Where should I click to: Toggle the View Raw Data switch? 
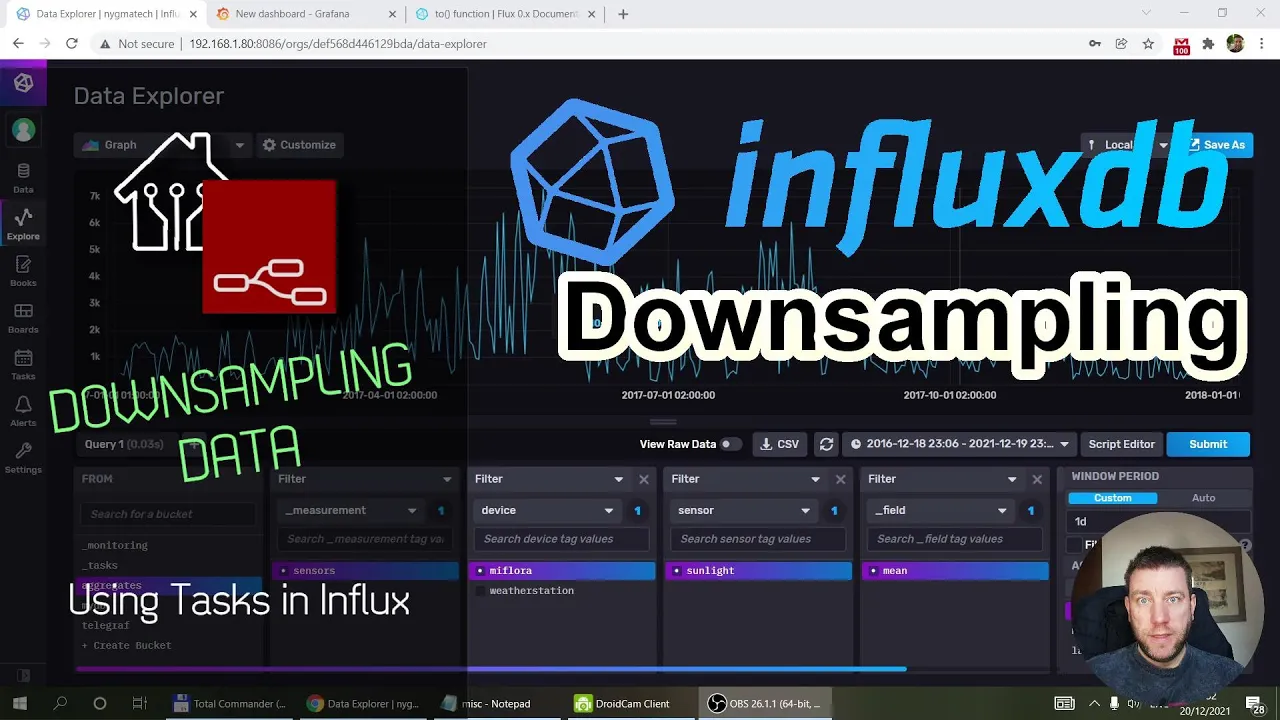click(x=731, y=444)
